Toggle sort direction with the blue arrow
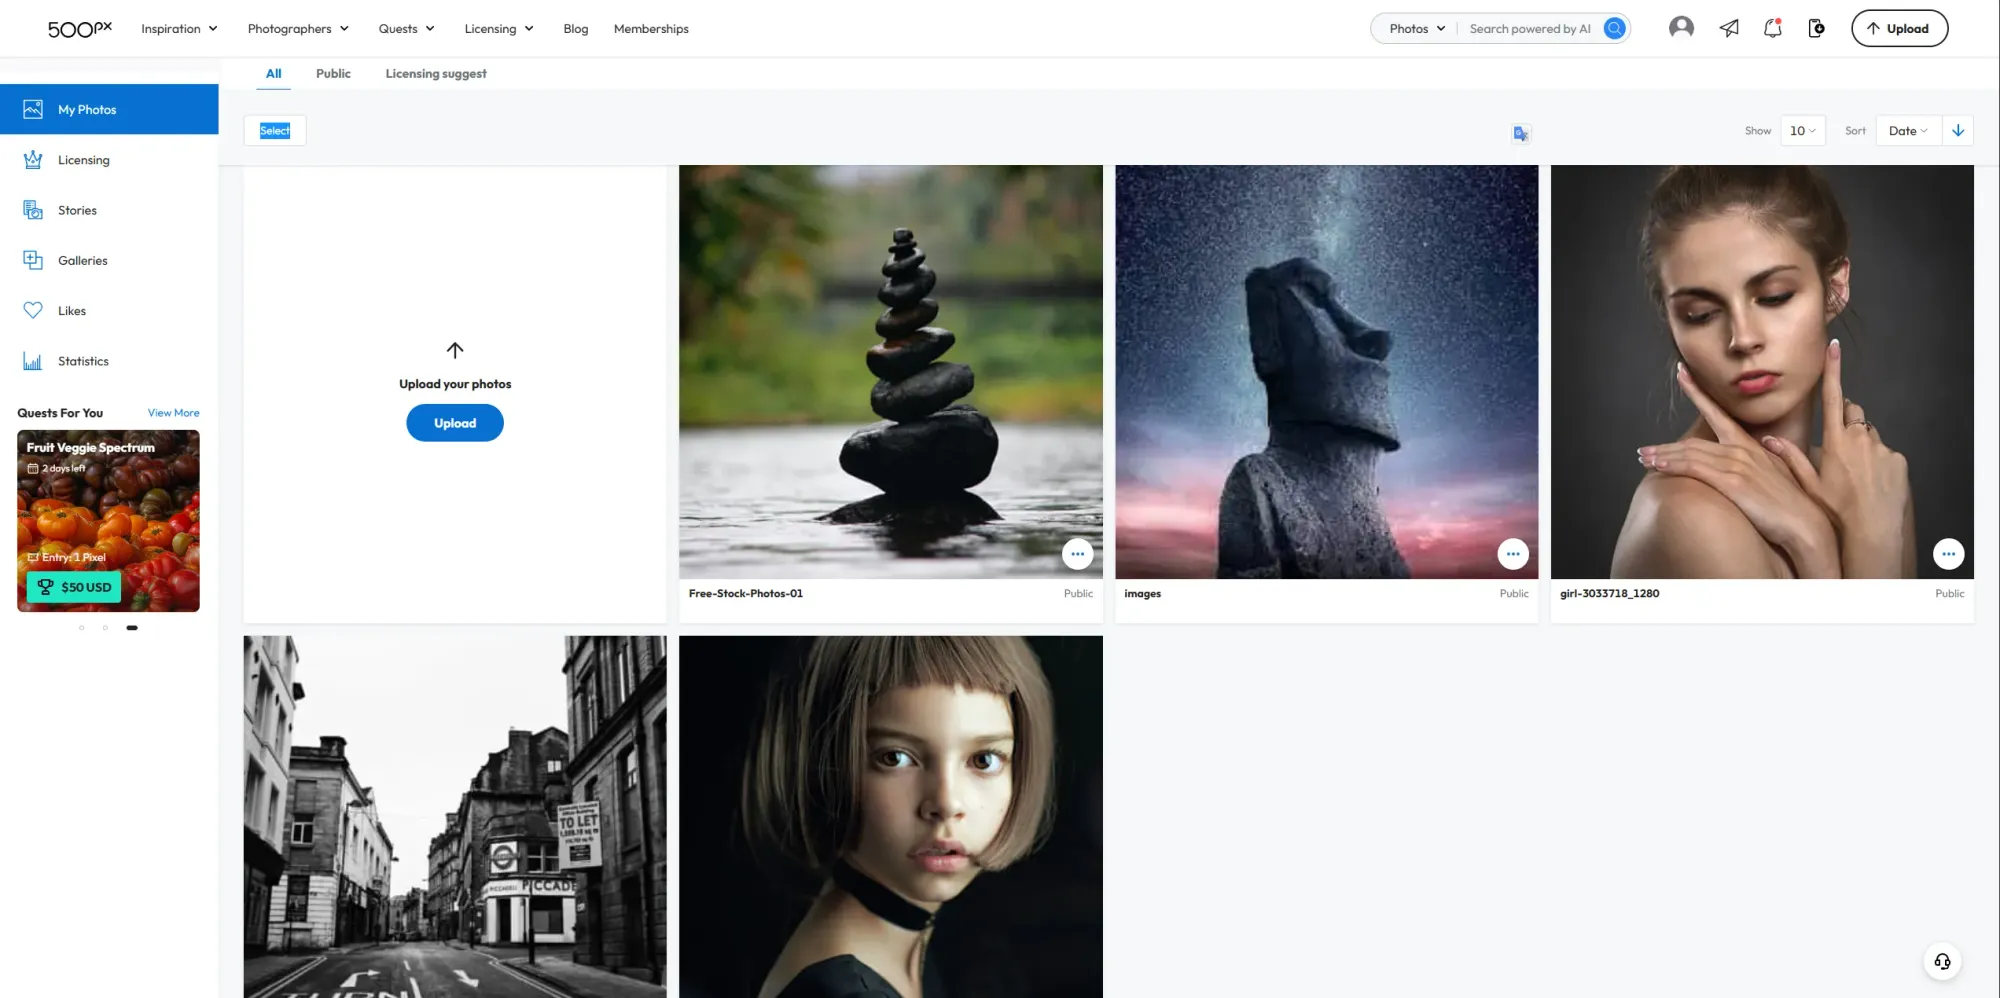 1958,130
